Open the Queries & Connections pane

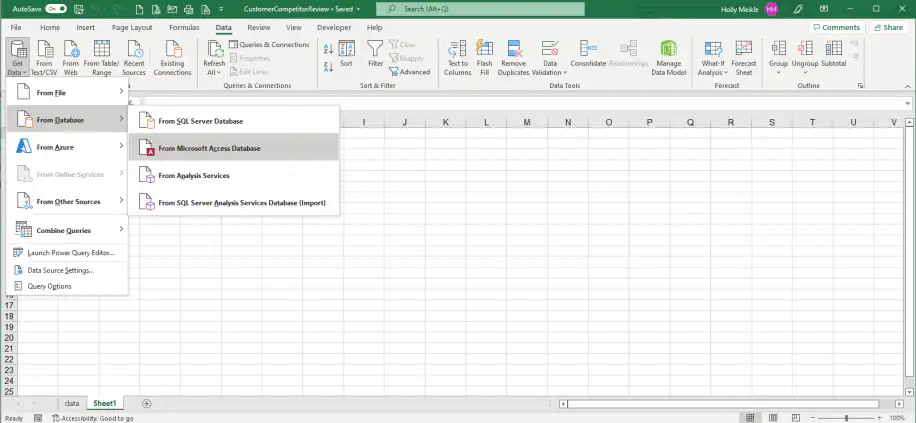click(269, 44)
